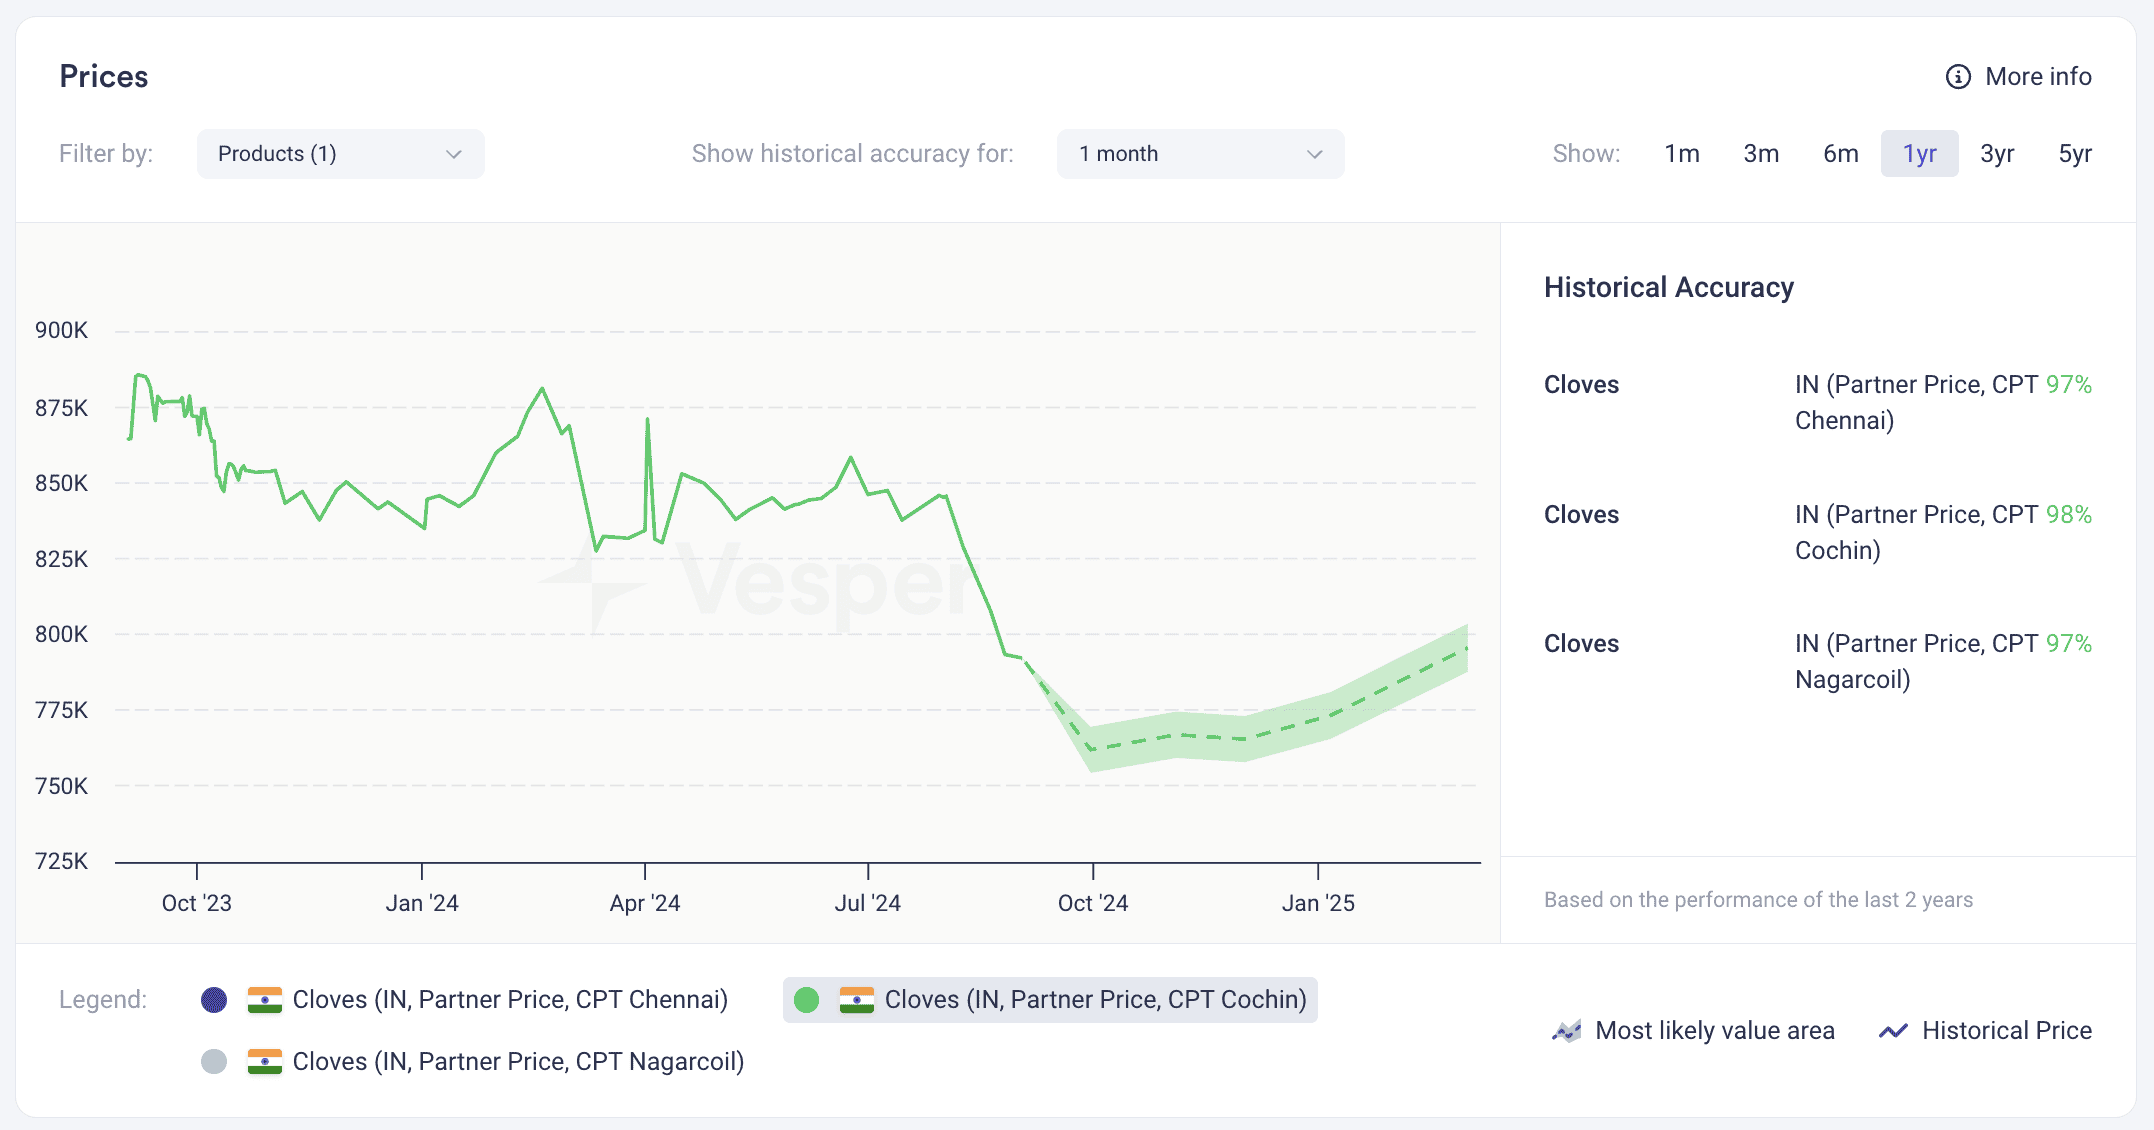This screenshot has width=2154, height=1130.
Task: Click the Jan '25 axis marker
Action: coord(1318,903)
